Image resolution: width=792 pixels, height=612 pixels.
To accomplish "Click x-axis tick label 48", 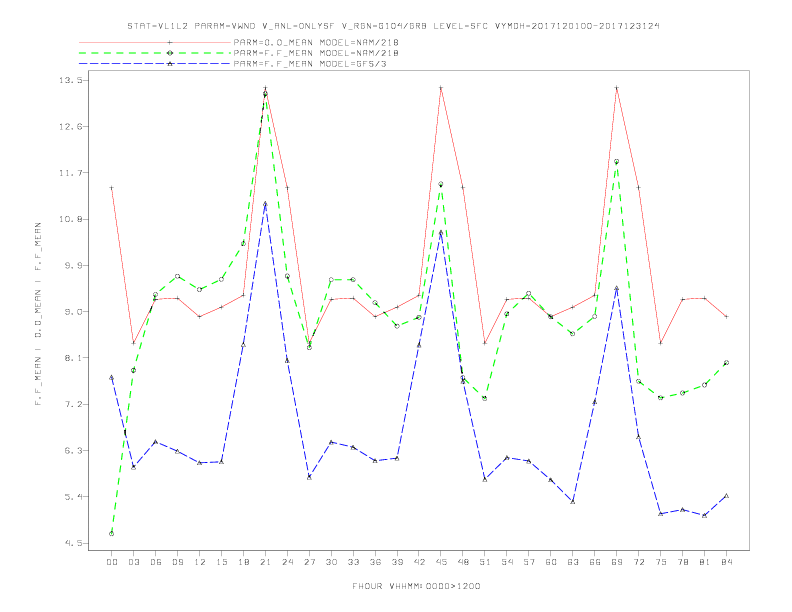I will click(x=463, y=562).
